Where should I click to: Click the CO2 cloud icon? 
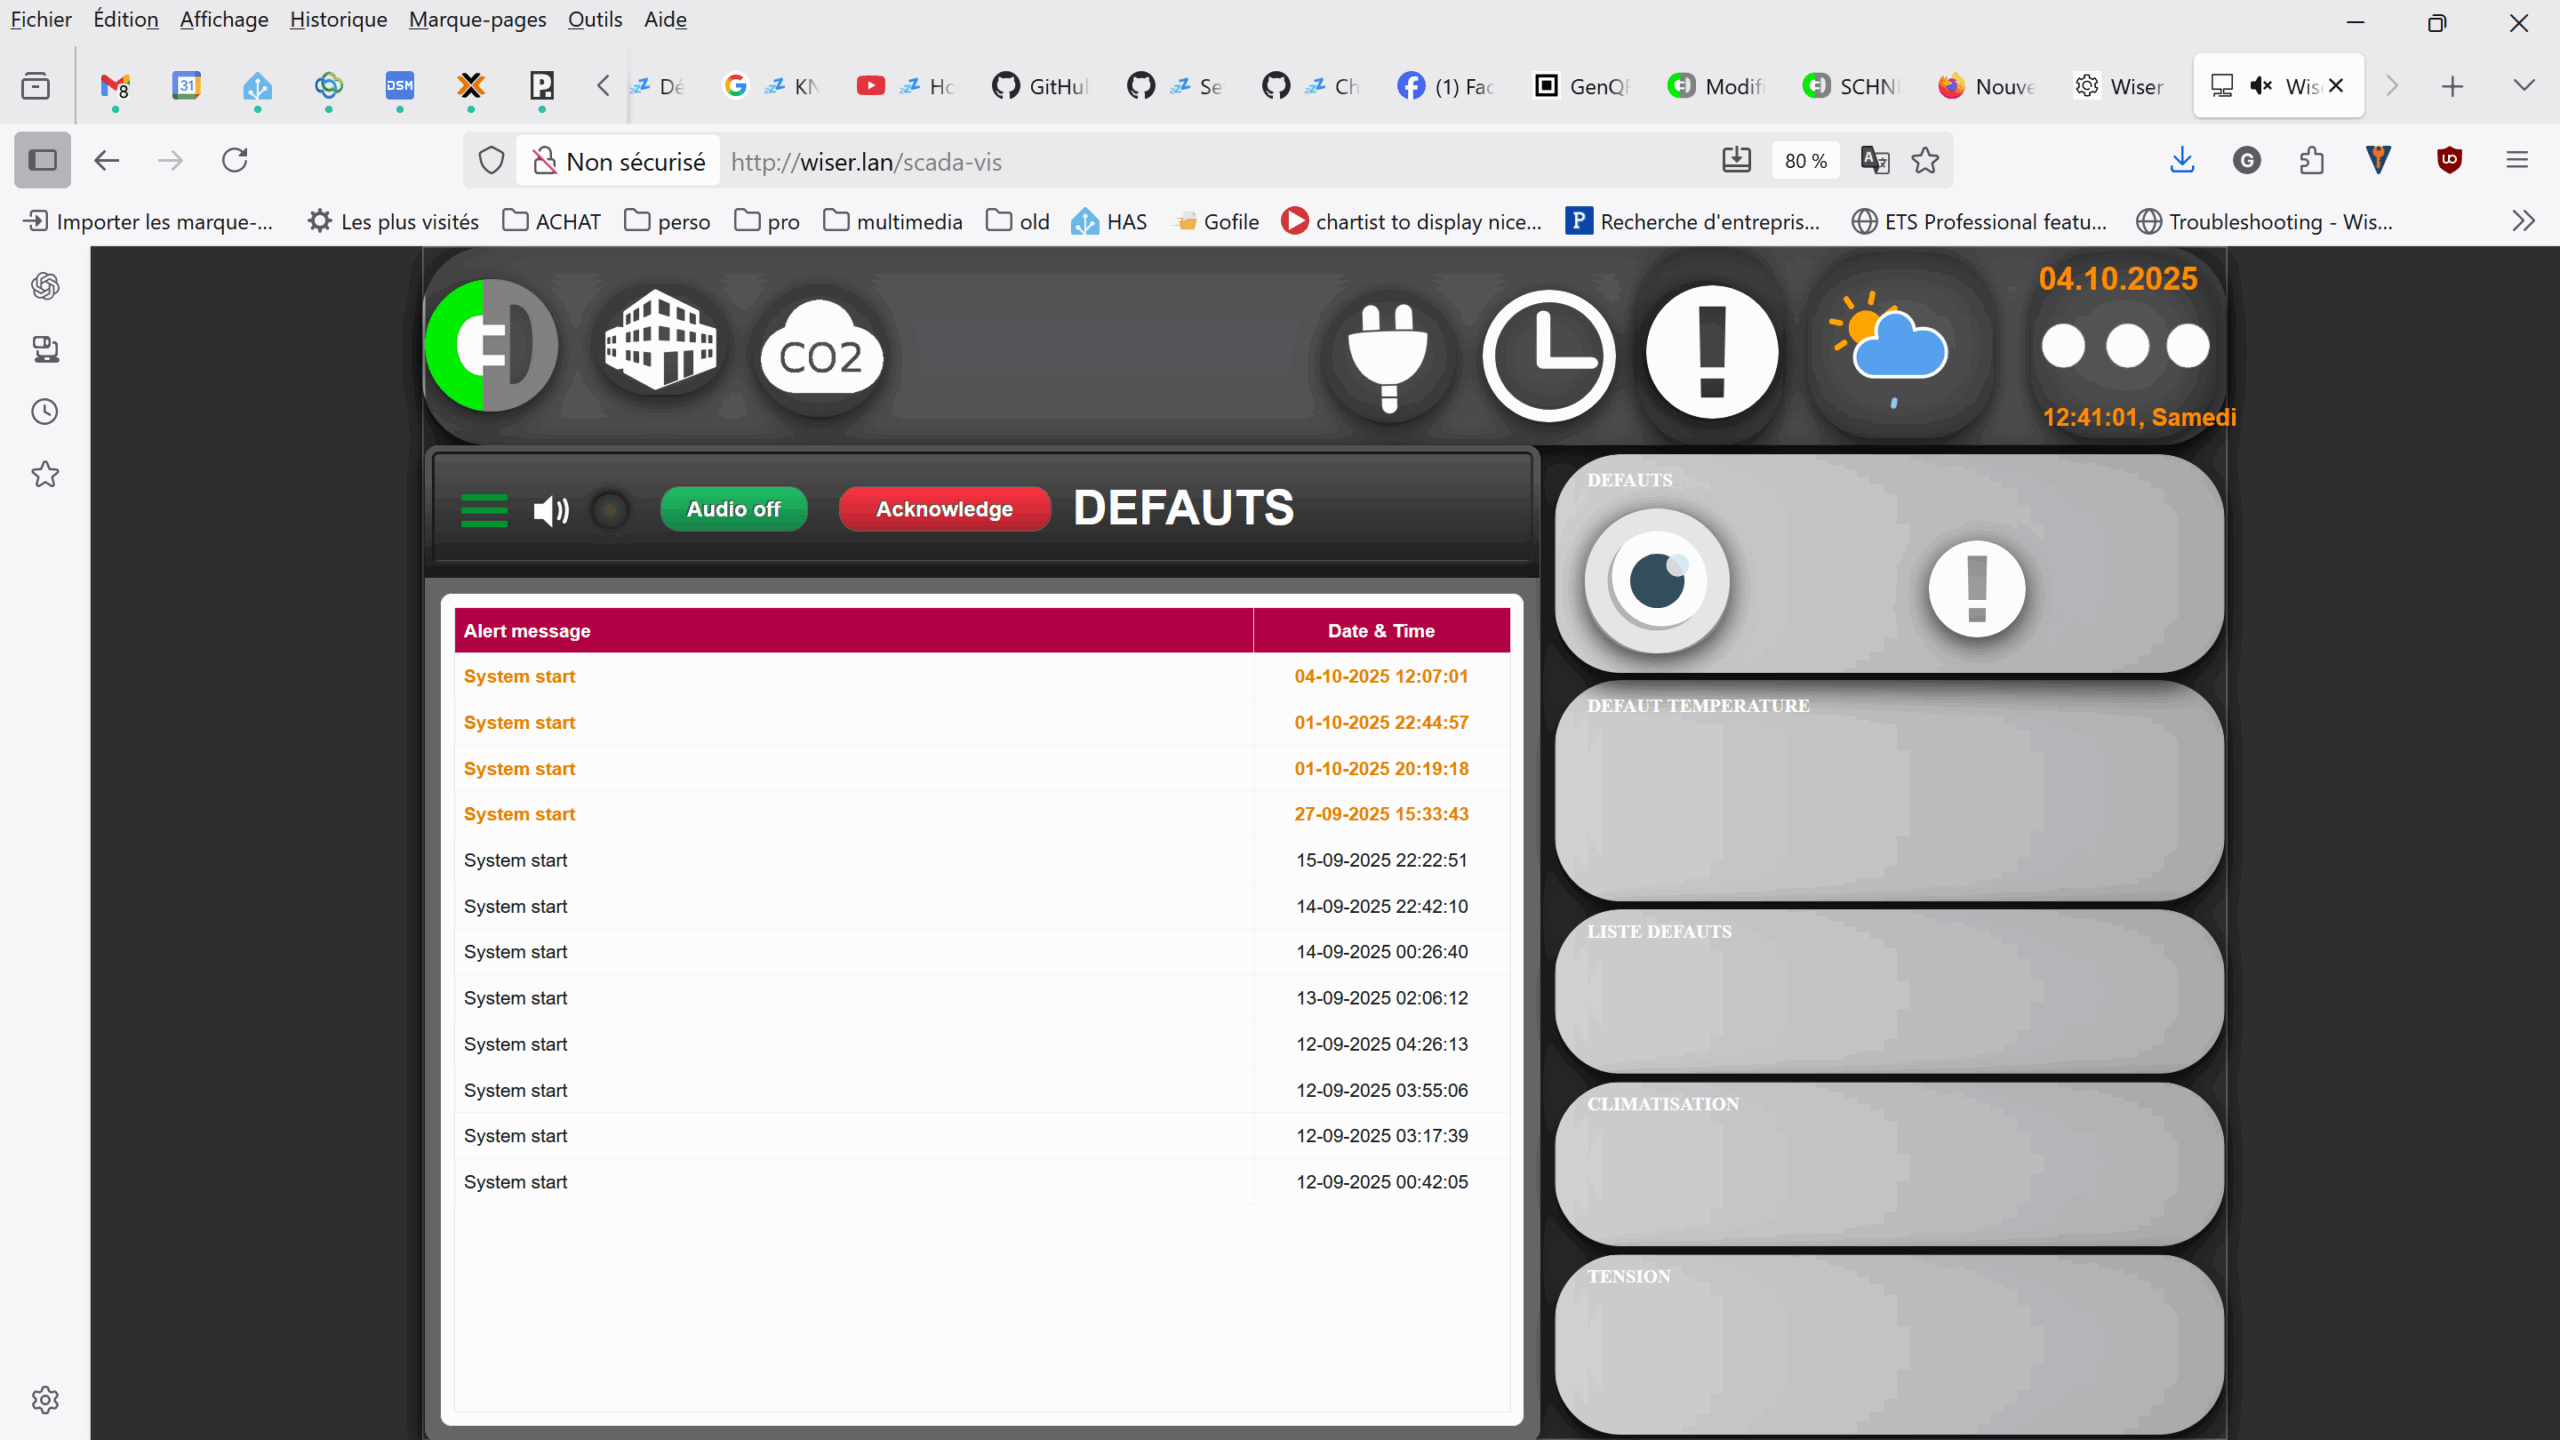tap(820, 352)
